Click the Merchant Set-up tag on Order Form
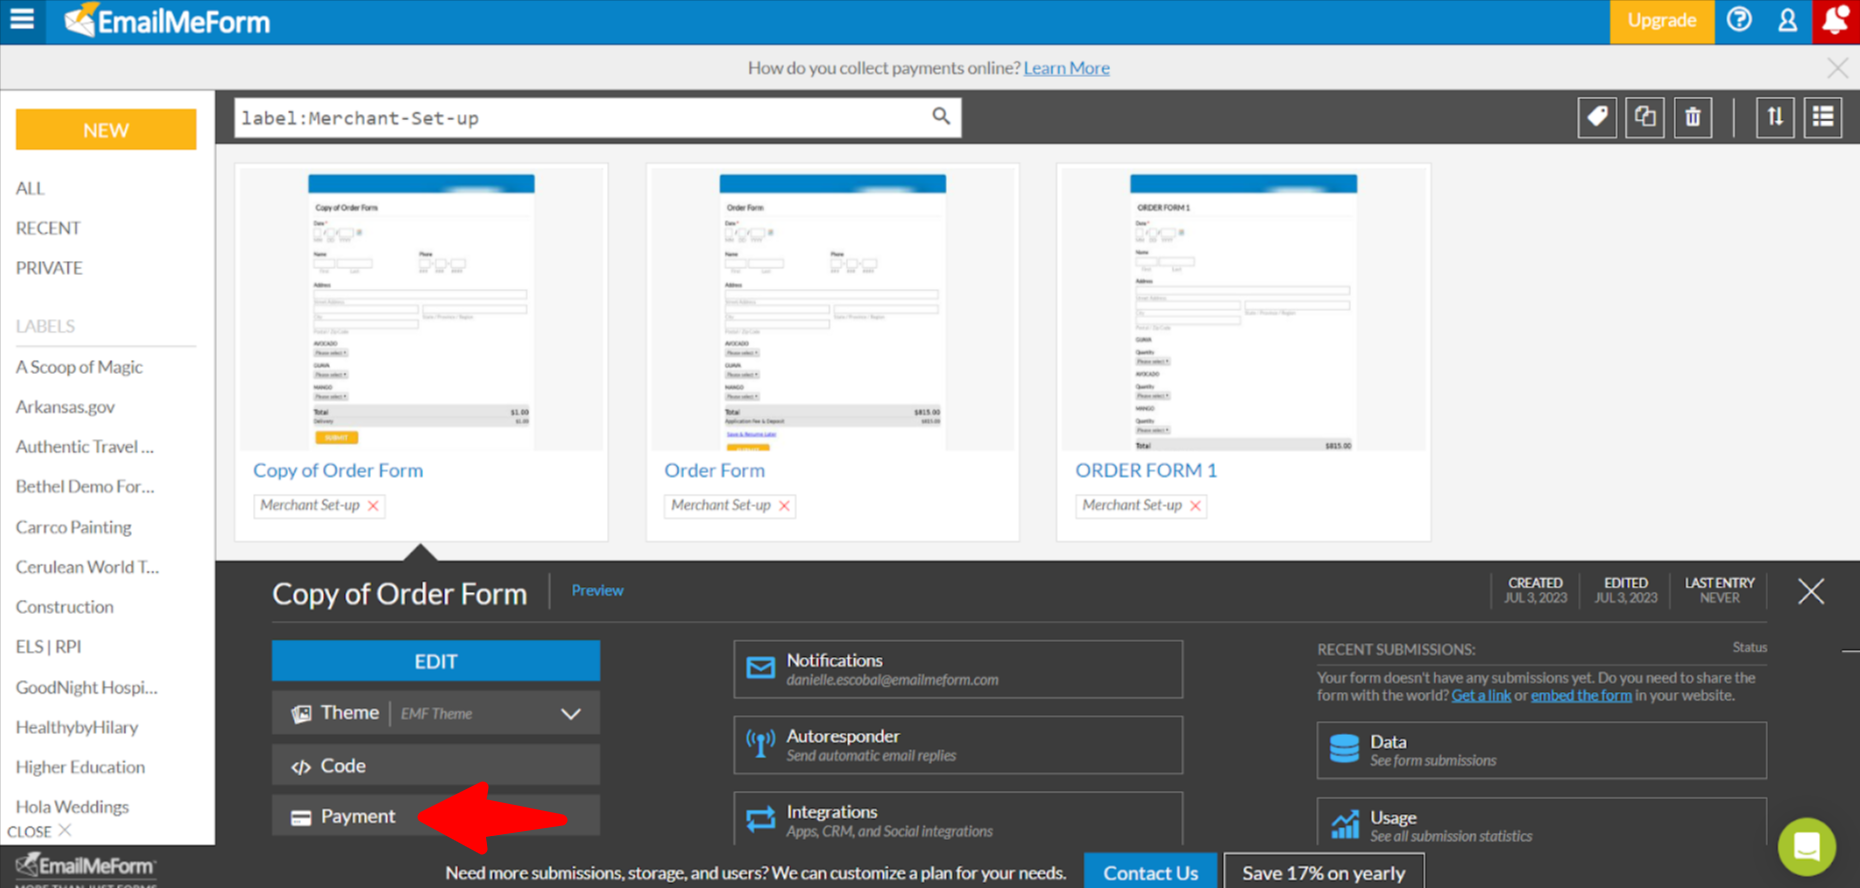 [x=721, y=506]
